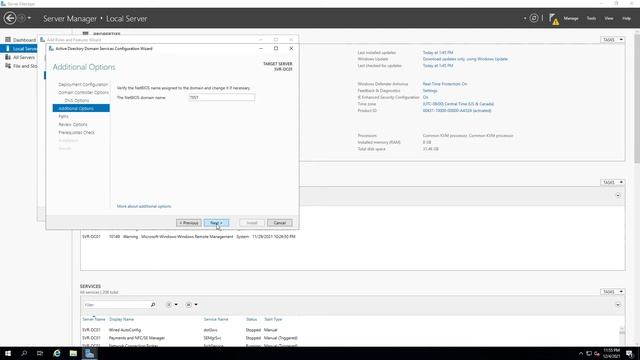Open the Central Time zone link
Image resolution: width=640 pixels, height=360 pixels.
click(458, 104)
